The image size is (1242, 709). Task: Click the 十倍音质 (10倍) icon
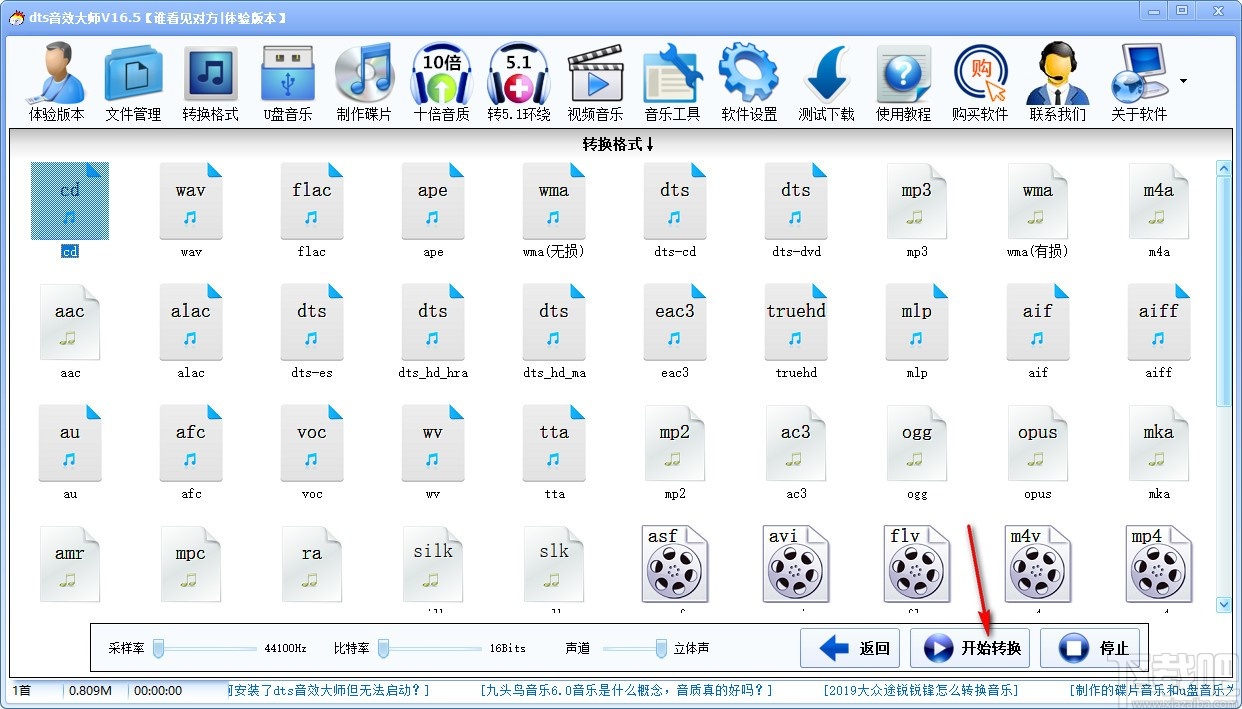pyautogui.click(x=441, y=80)
